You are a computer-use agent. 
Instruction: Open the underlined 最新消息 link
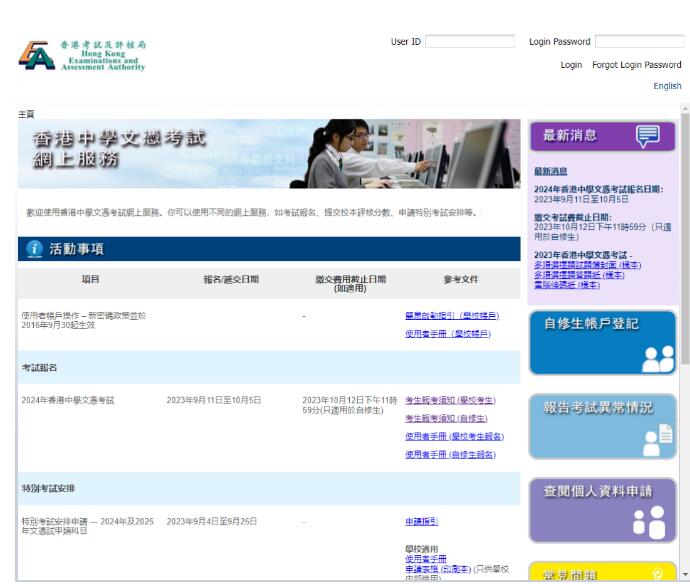tap(551, 171)
